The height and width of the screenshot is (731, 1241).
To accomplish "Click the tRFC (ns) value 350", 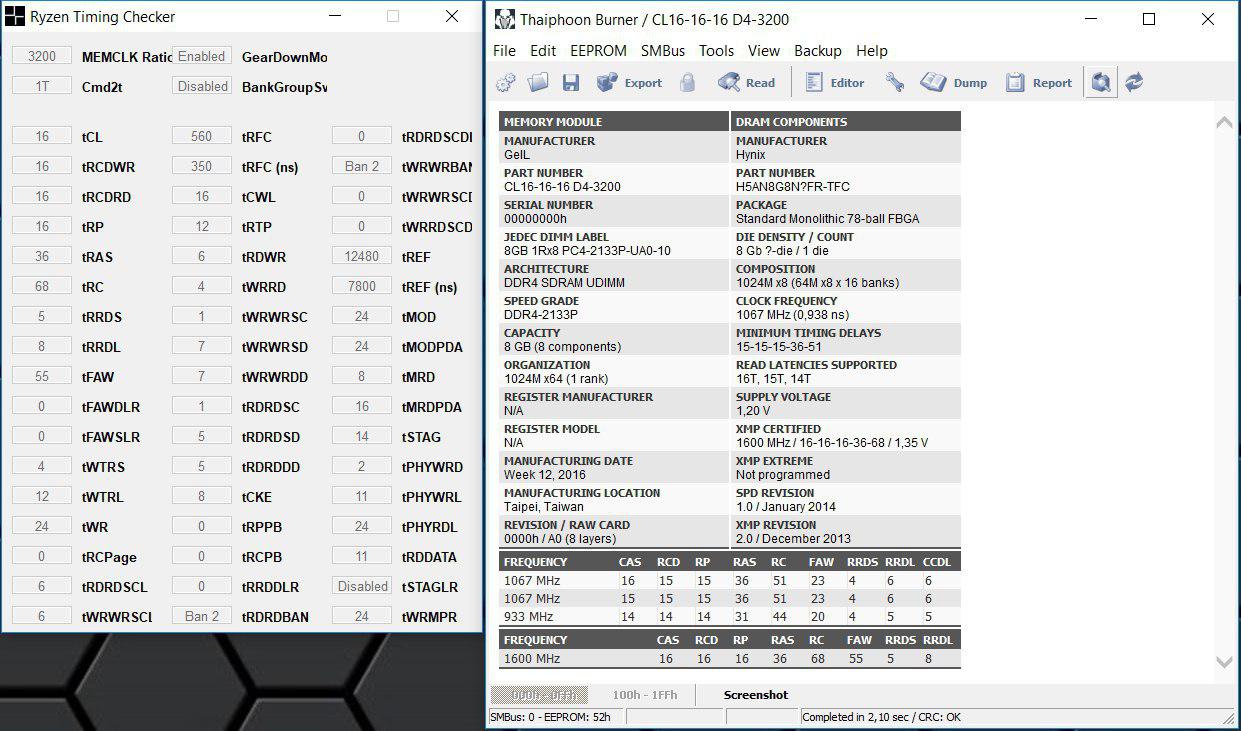I will point(202,166).
